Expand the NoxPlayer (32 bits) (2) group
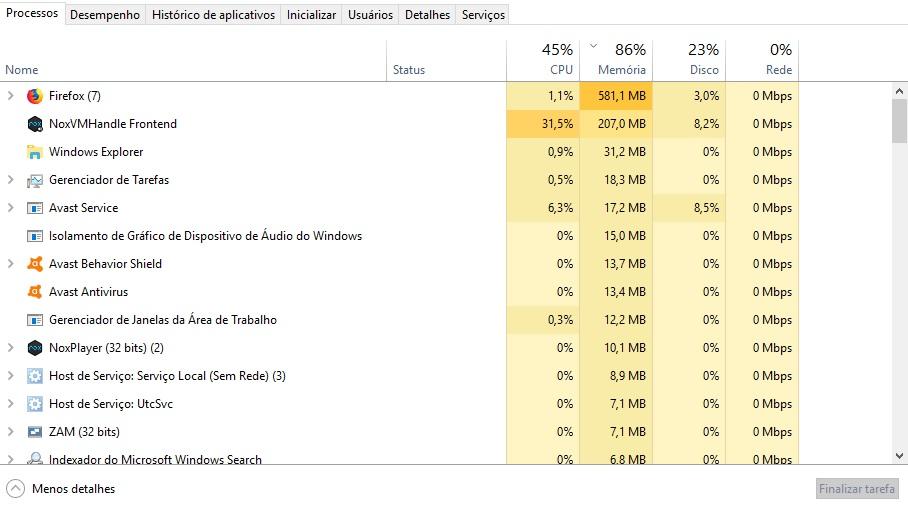 pos(10,347)
